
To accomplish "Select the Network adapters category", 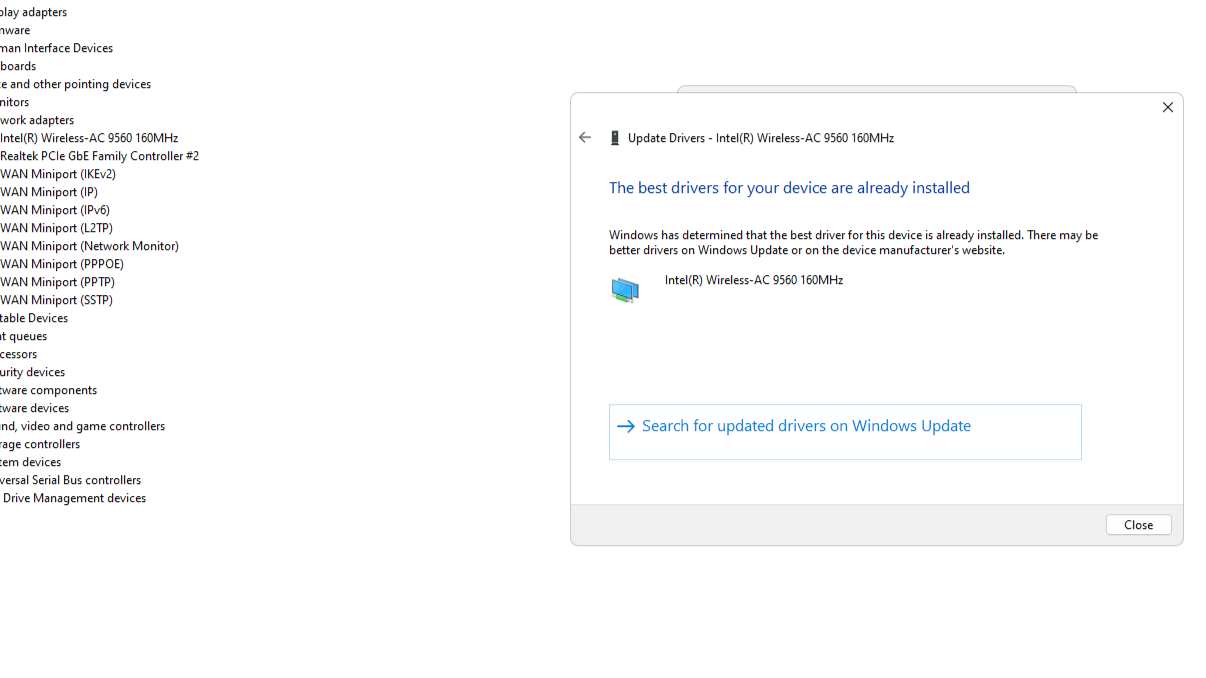I will (x=37, y=120).
